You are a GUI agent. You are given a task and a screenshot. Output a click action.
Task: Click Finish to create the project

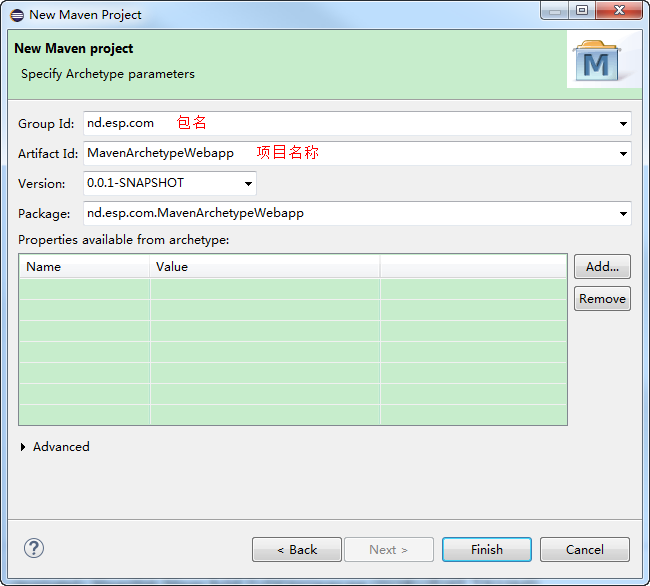487,550
